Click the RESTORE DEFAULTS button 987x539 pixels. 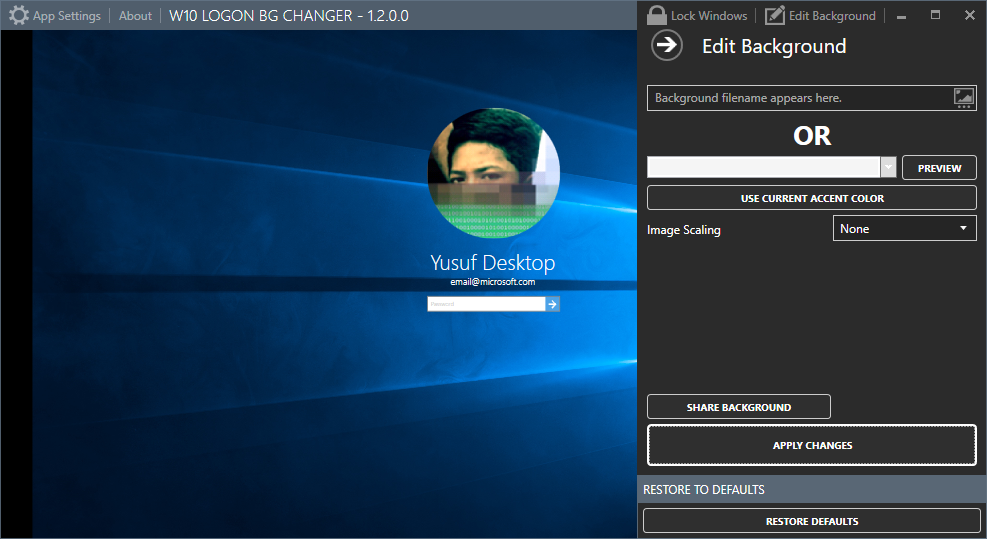[x=812, y=521]
